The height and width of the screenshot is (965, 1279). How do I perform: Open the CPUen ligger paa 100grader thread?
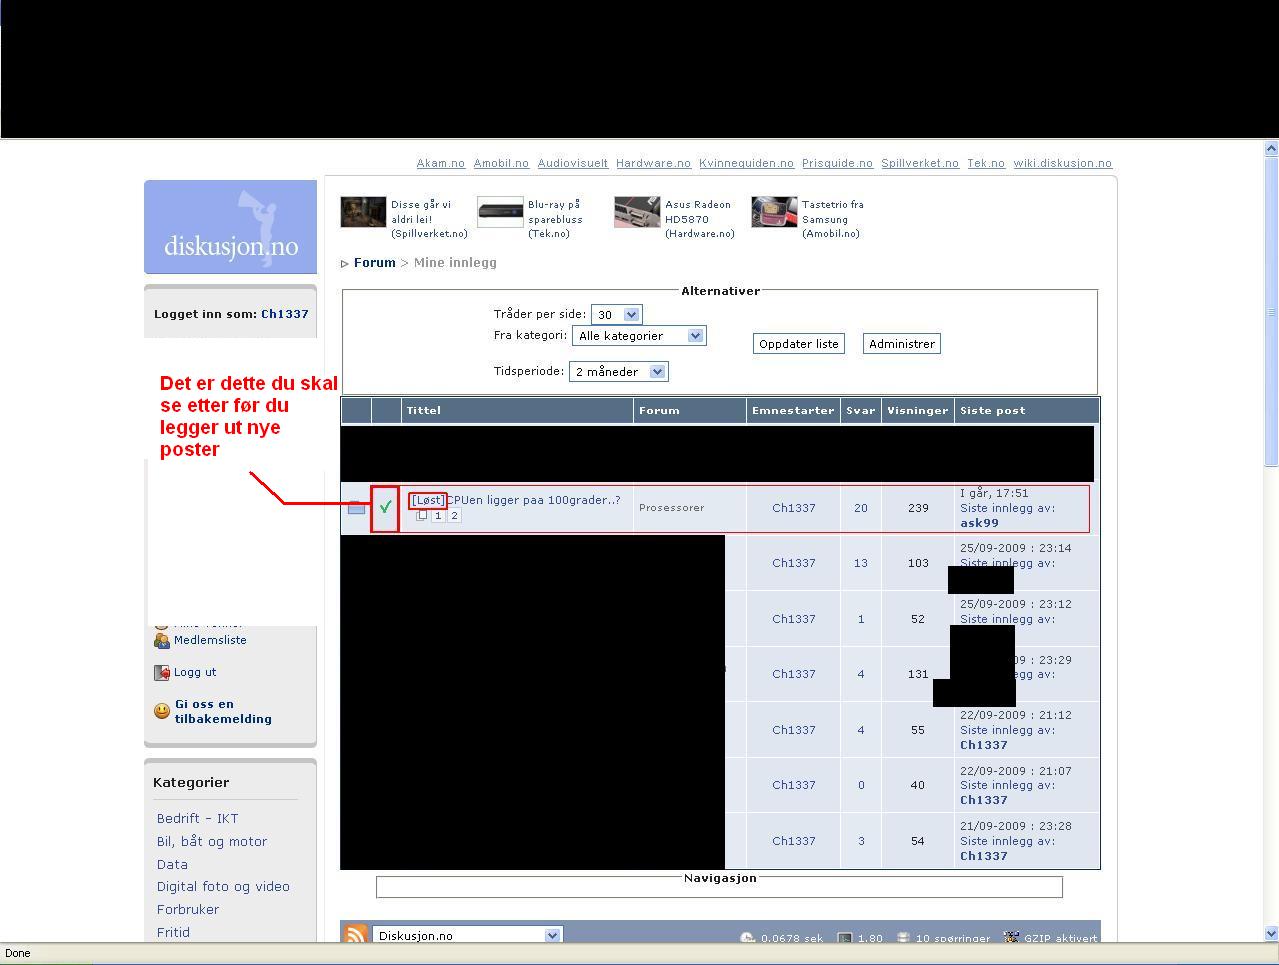pyautogui.click(x=533, y=500)
